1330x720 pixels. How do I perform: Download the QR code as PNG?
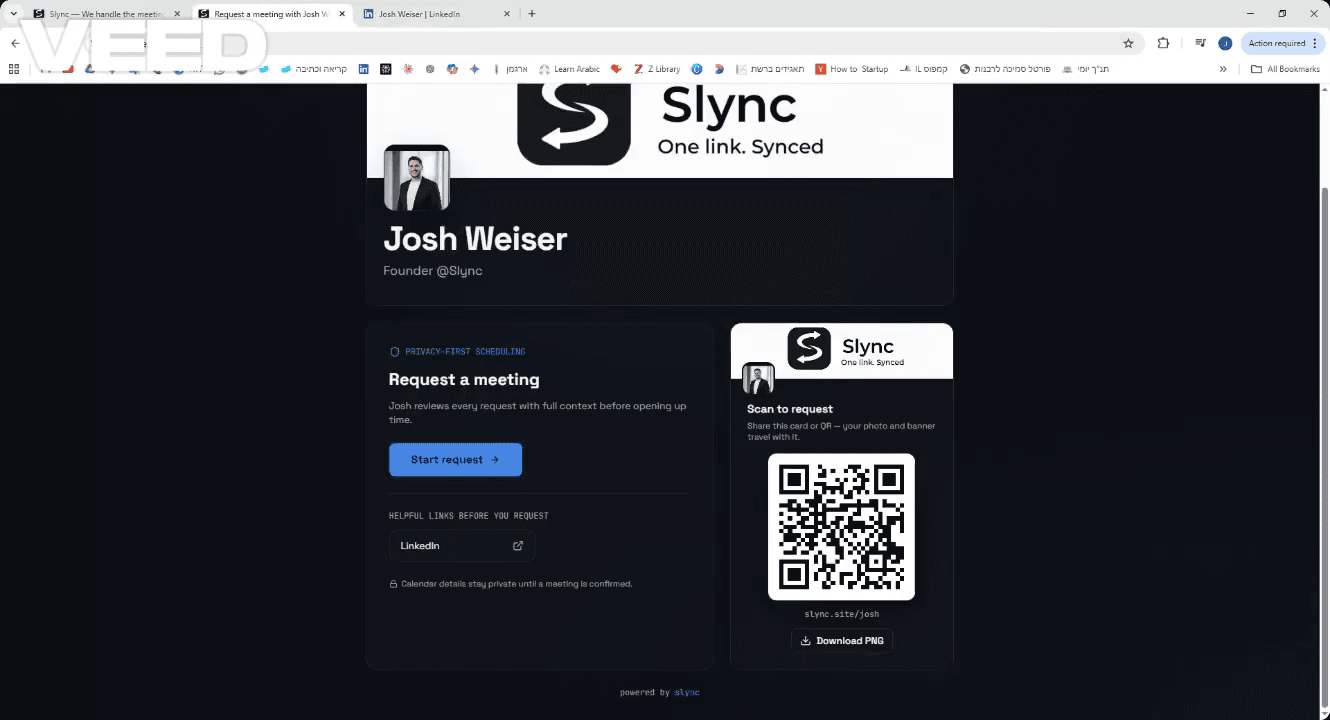[x=841, y=641]
